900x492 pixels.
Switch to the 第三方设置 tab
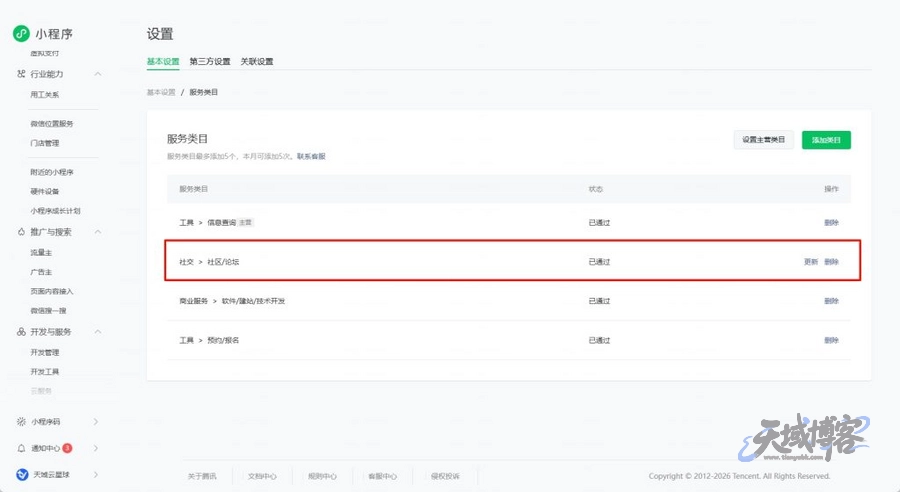click(210, 61)
